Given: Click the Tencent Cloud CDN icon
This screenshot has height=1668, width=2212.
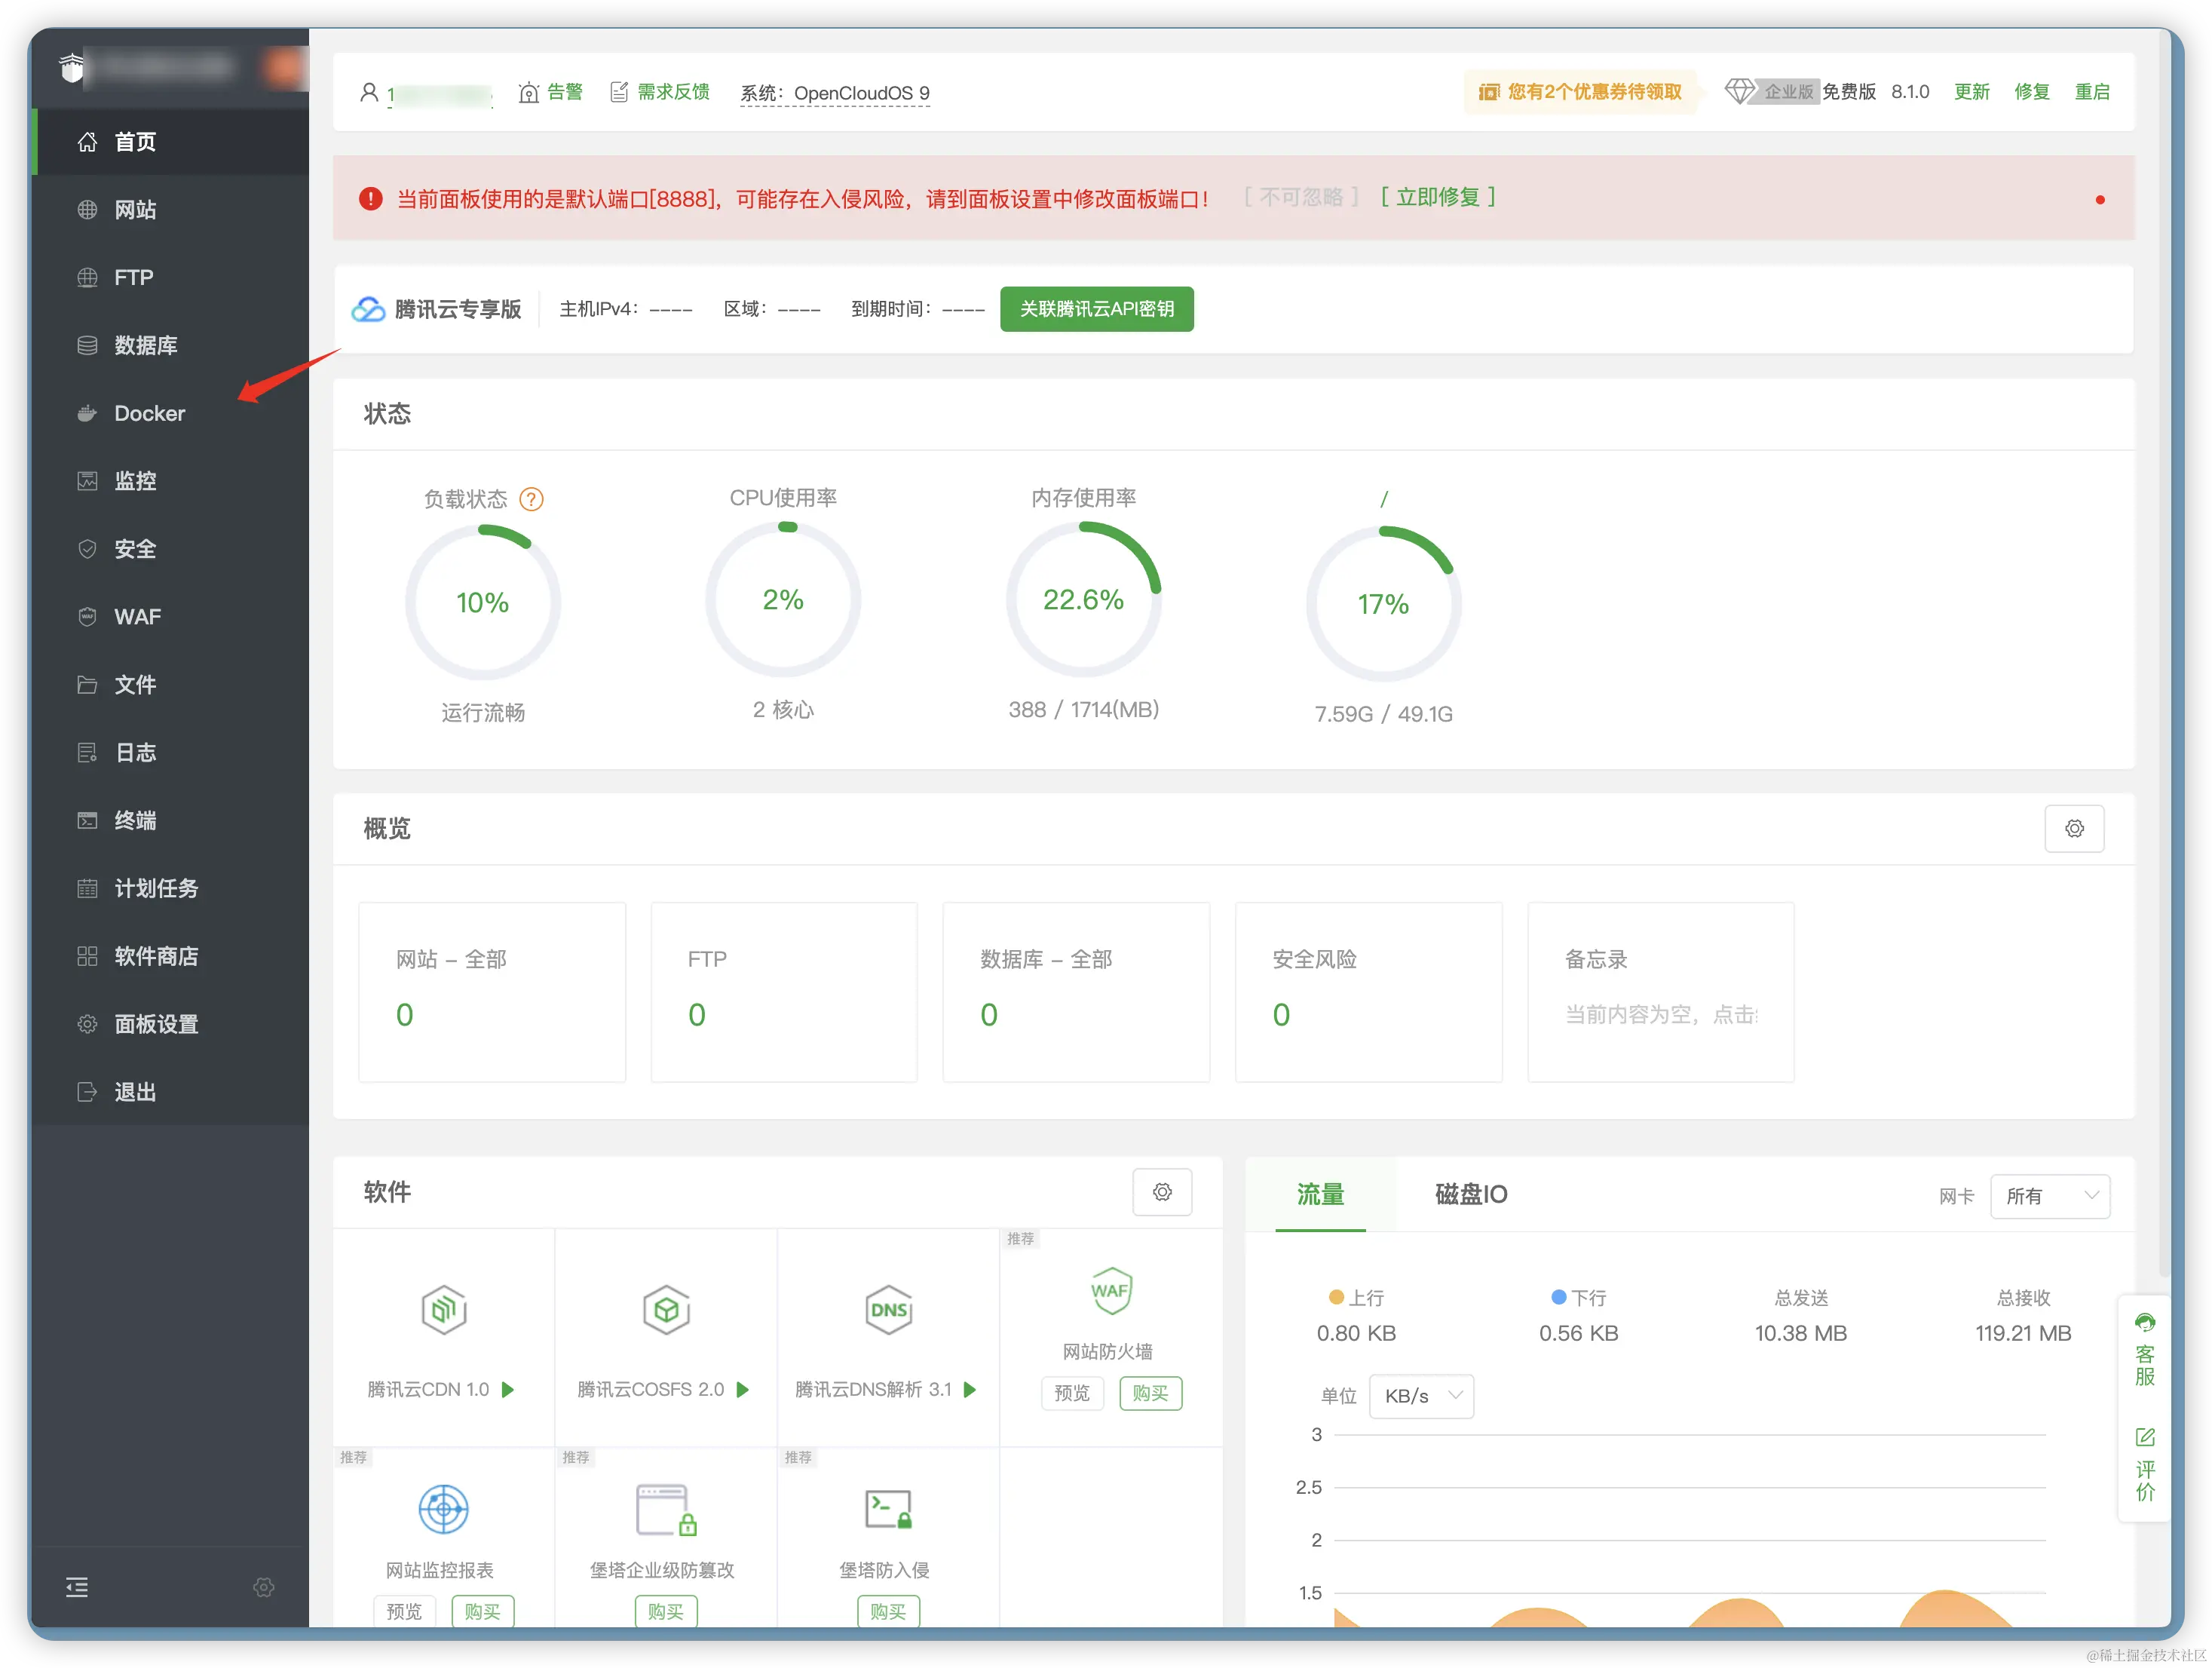Looking at the screenshot, I should (x=443, y=1309).
